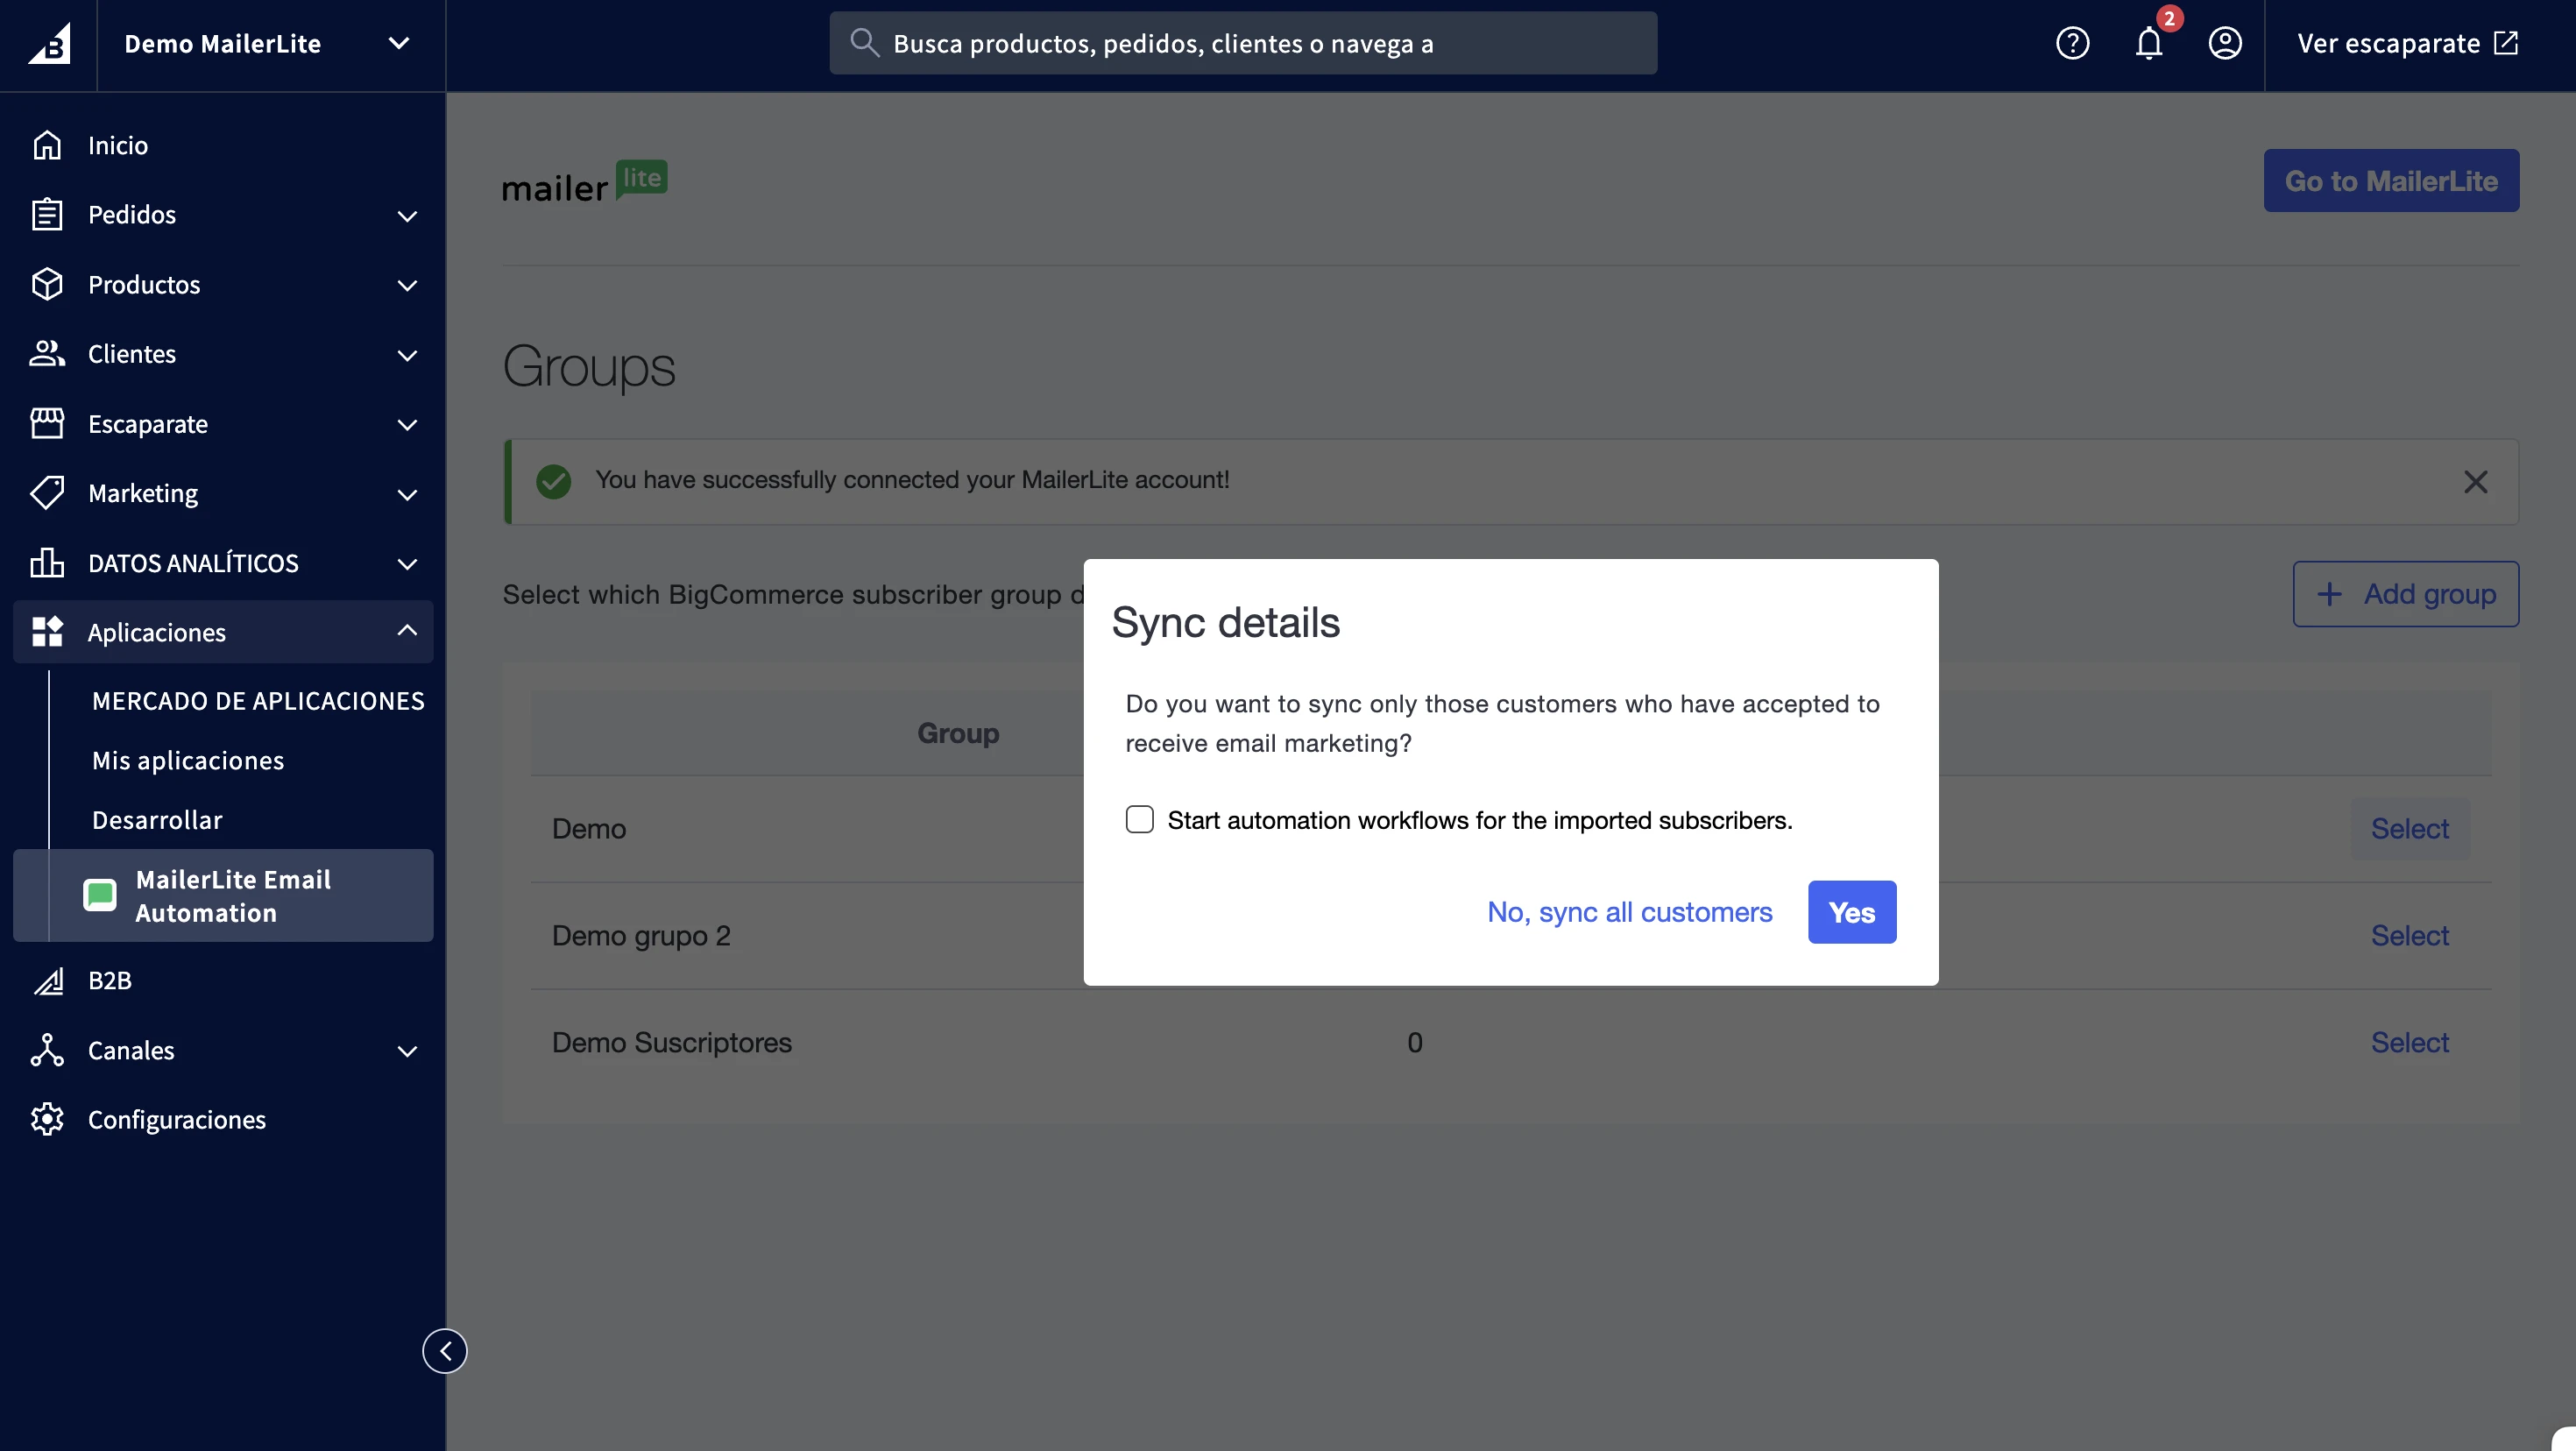Click the Pedidos orders icon
Image resolution: width=2576 pixels, height=1451 pixels.
pos(47,215)
